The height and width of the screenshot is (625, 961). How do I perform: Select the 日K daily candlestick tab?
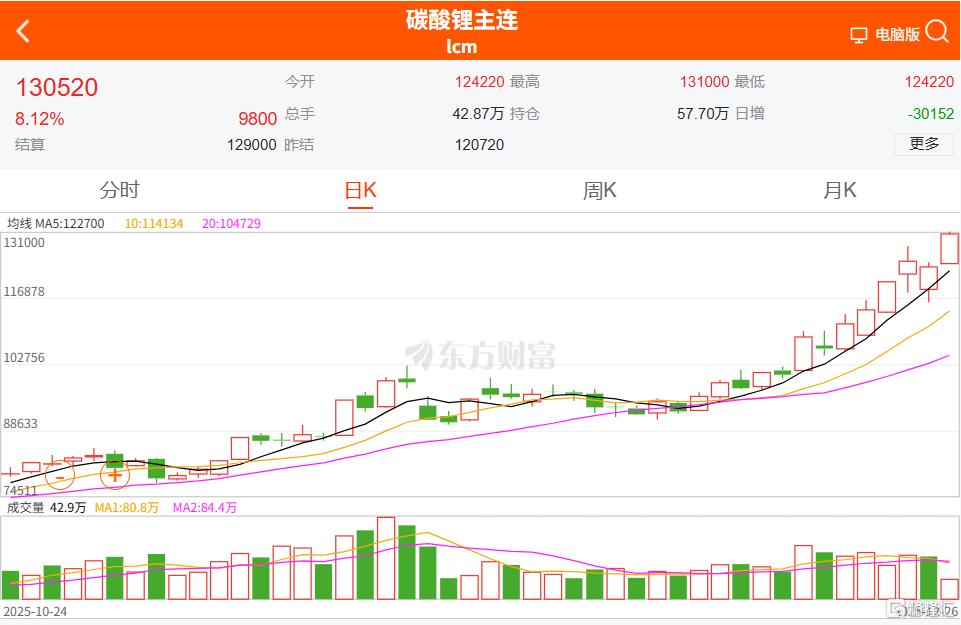(x=359, y=189)
